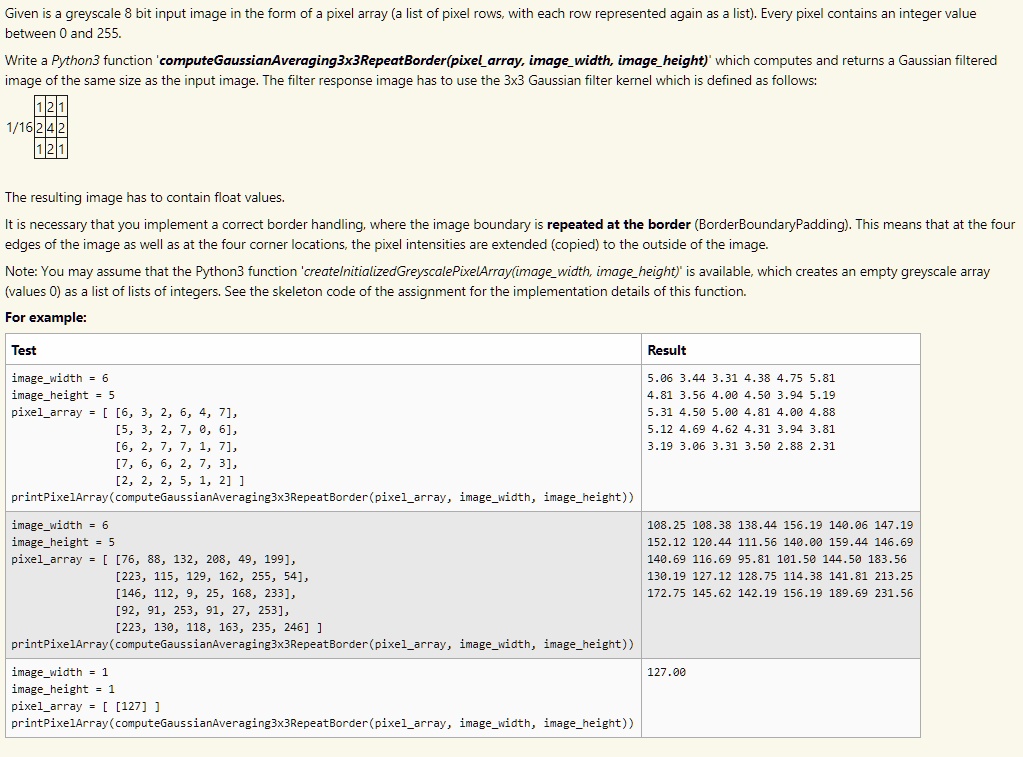Click the 'pixel_array = [ [127] ]' line
Viewport: 1023px width, 757px height.
coord(85,706)
